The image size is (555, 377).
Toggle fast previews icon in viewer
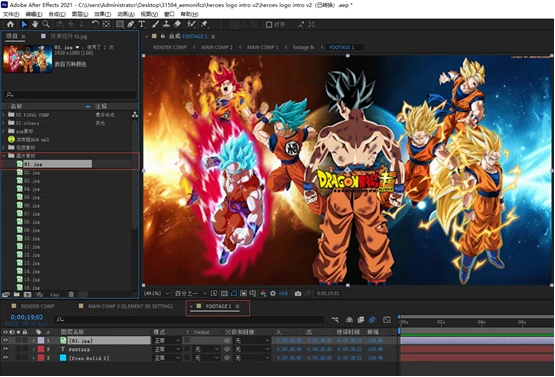pyautogui.click(x=214, y=293)
